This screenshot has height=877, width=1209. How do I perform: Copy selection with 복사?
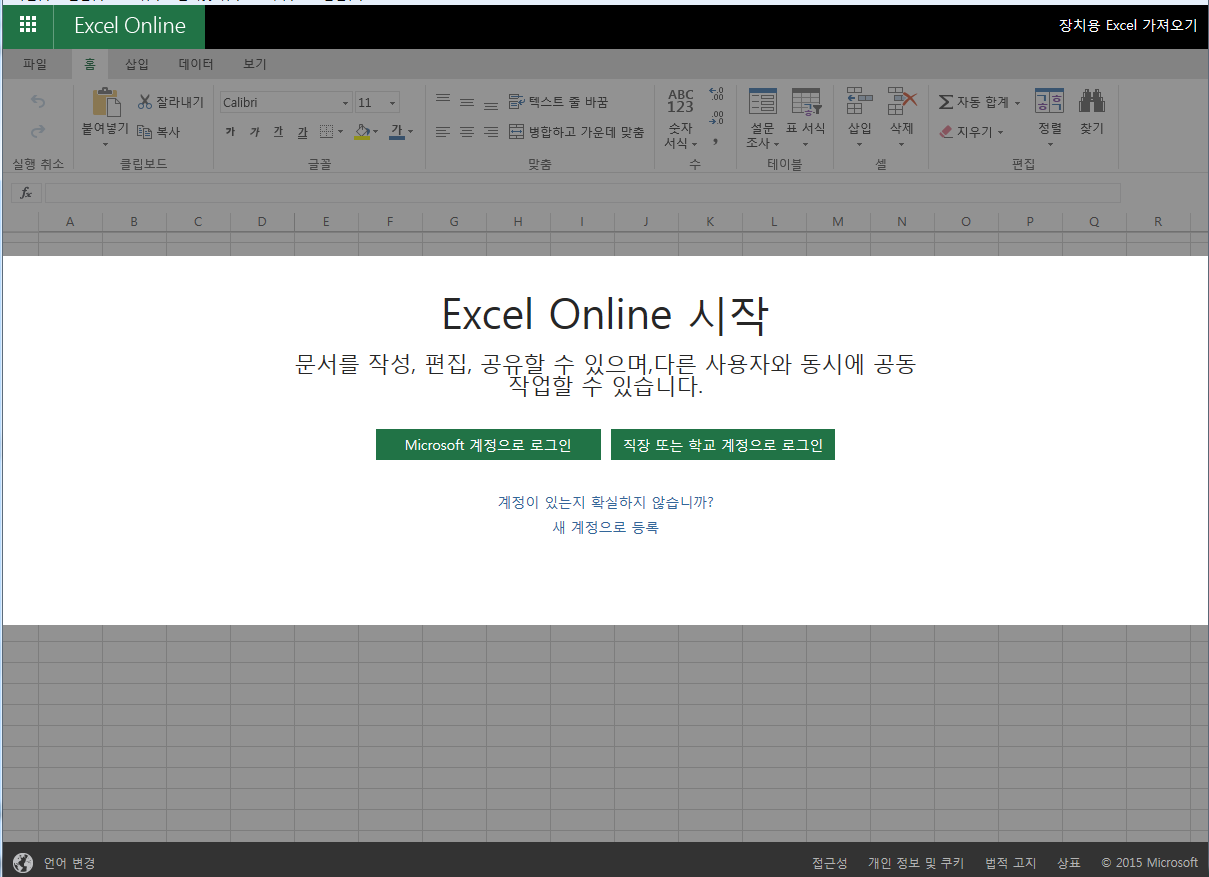pyautogui.click(x=158, y=131)
